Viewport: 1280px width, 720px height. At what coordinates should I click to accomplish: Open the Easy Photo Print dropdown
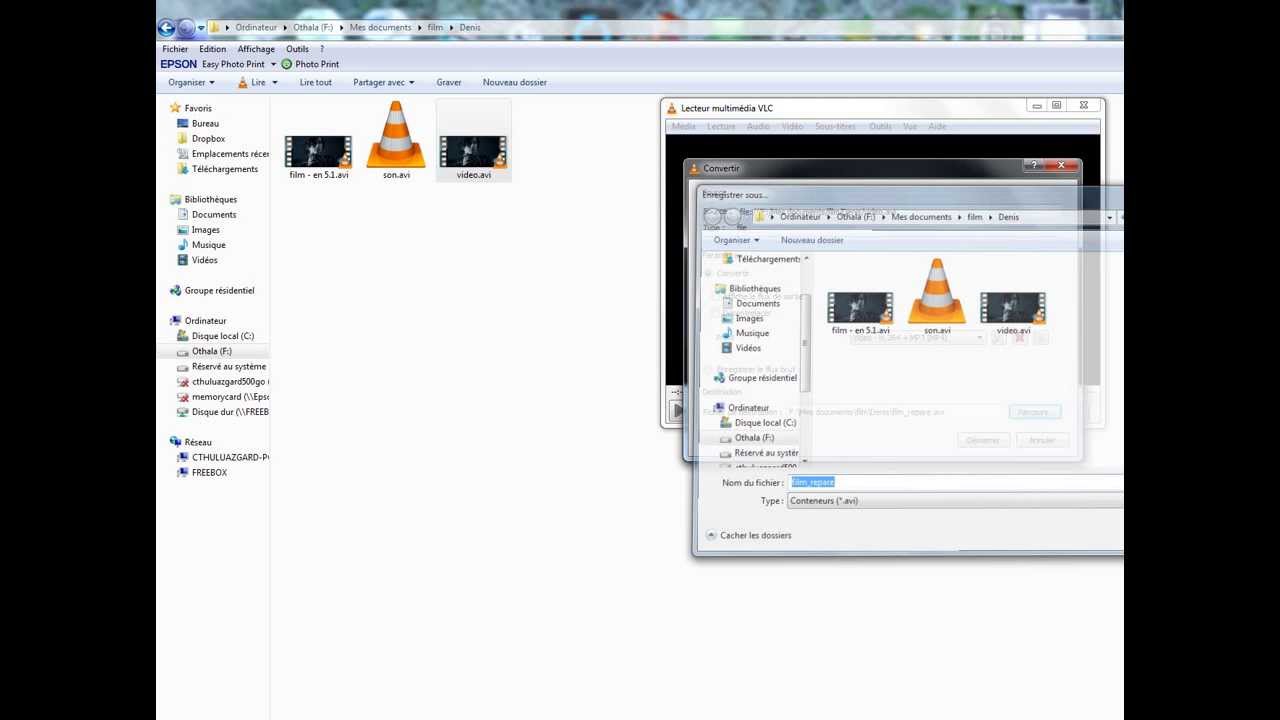273,64
